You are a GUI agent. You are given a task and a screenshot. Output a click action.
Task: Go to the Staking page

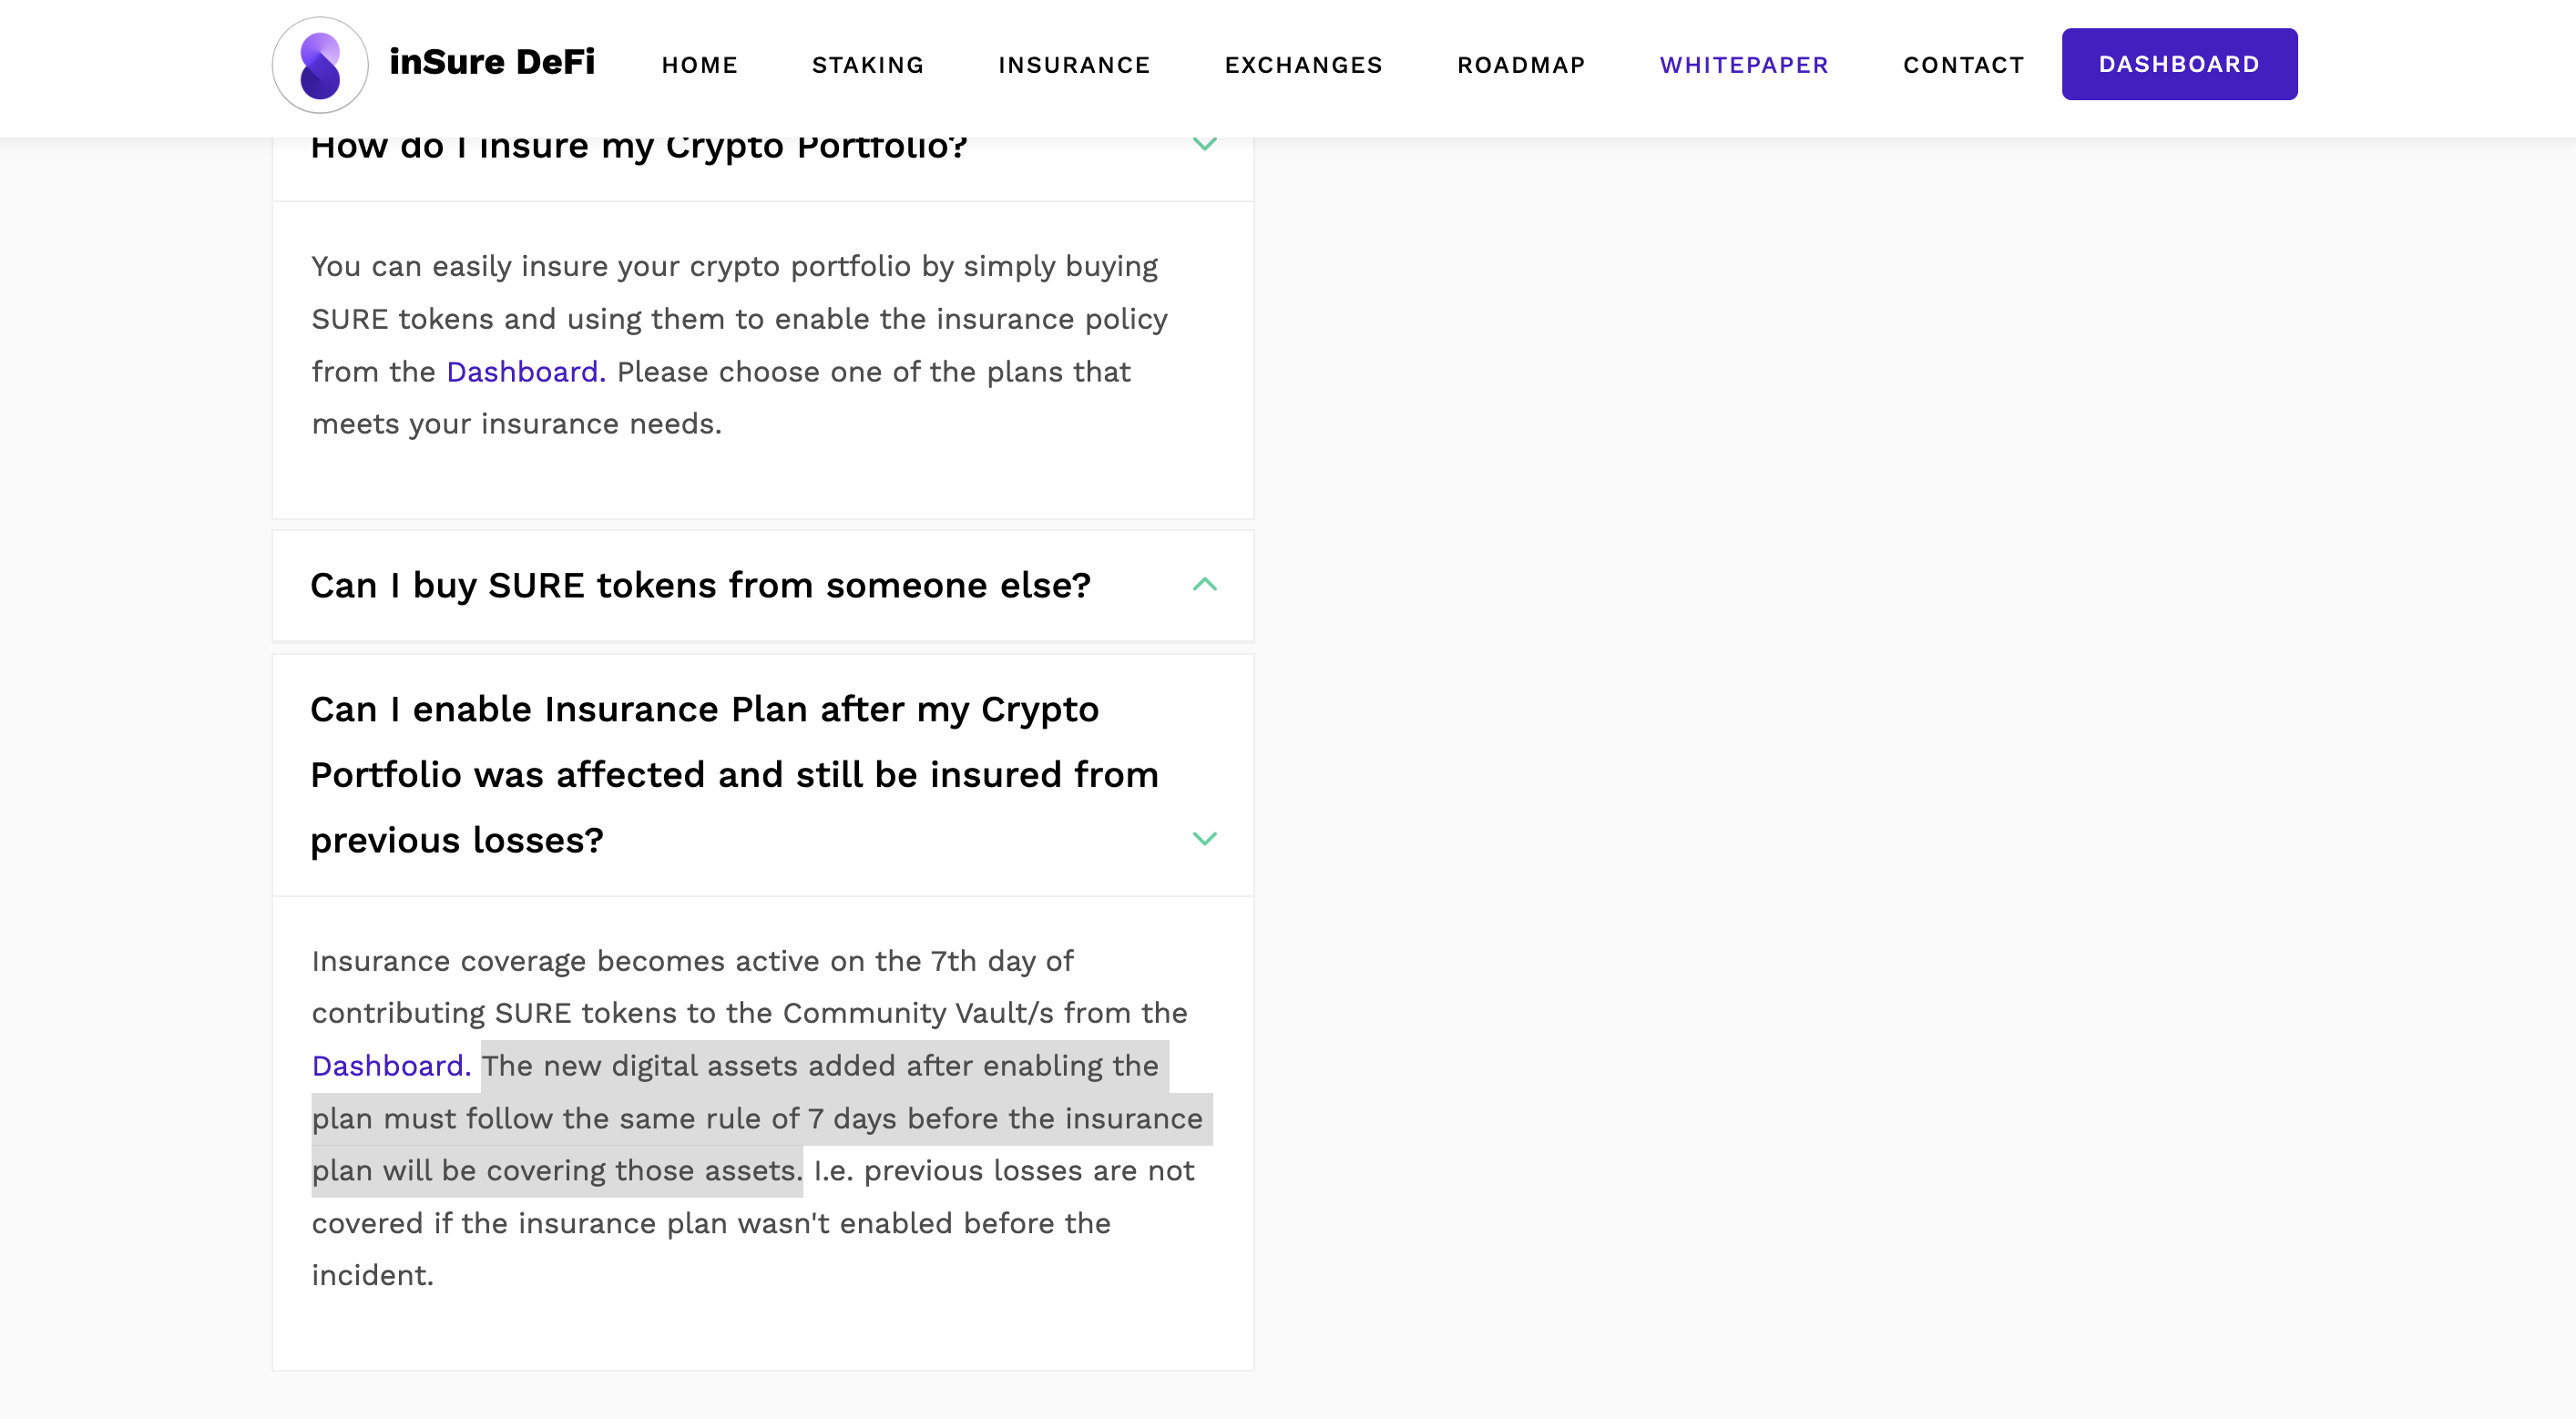868,65
